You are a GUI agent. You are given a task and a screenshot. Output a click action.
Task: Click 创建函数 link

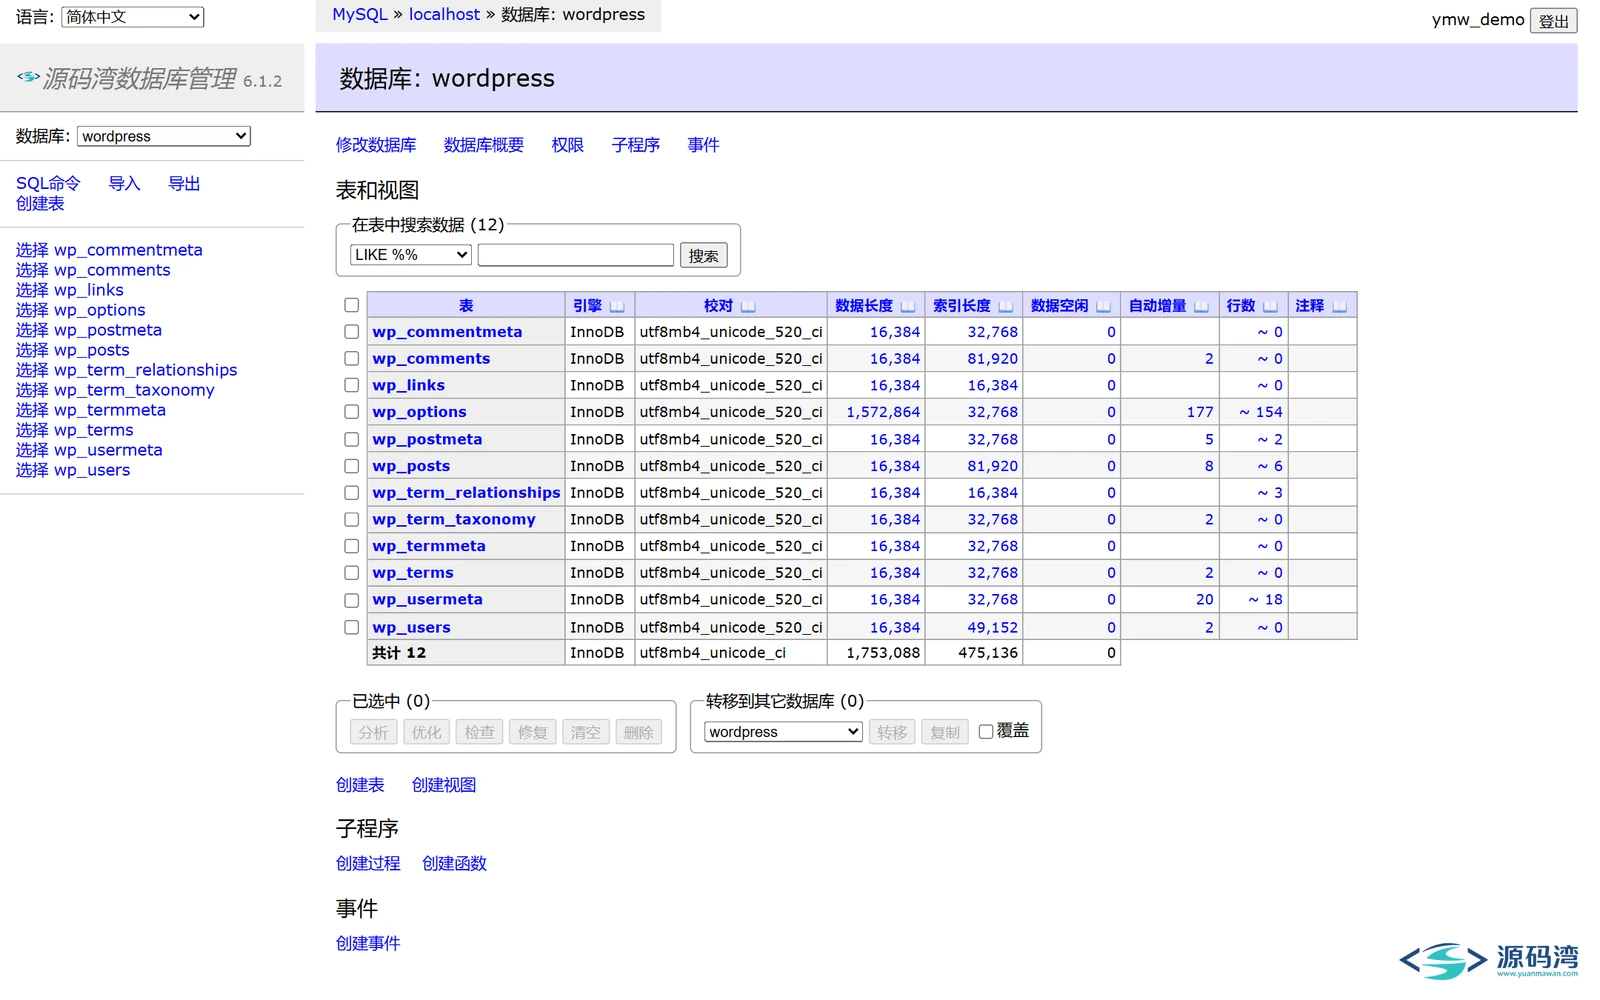pos(454,863)
